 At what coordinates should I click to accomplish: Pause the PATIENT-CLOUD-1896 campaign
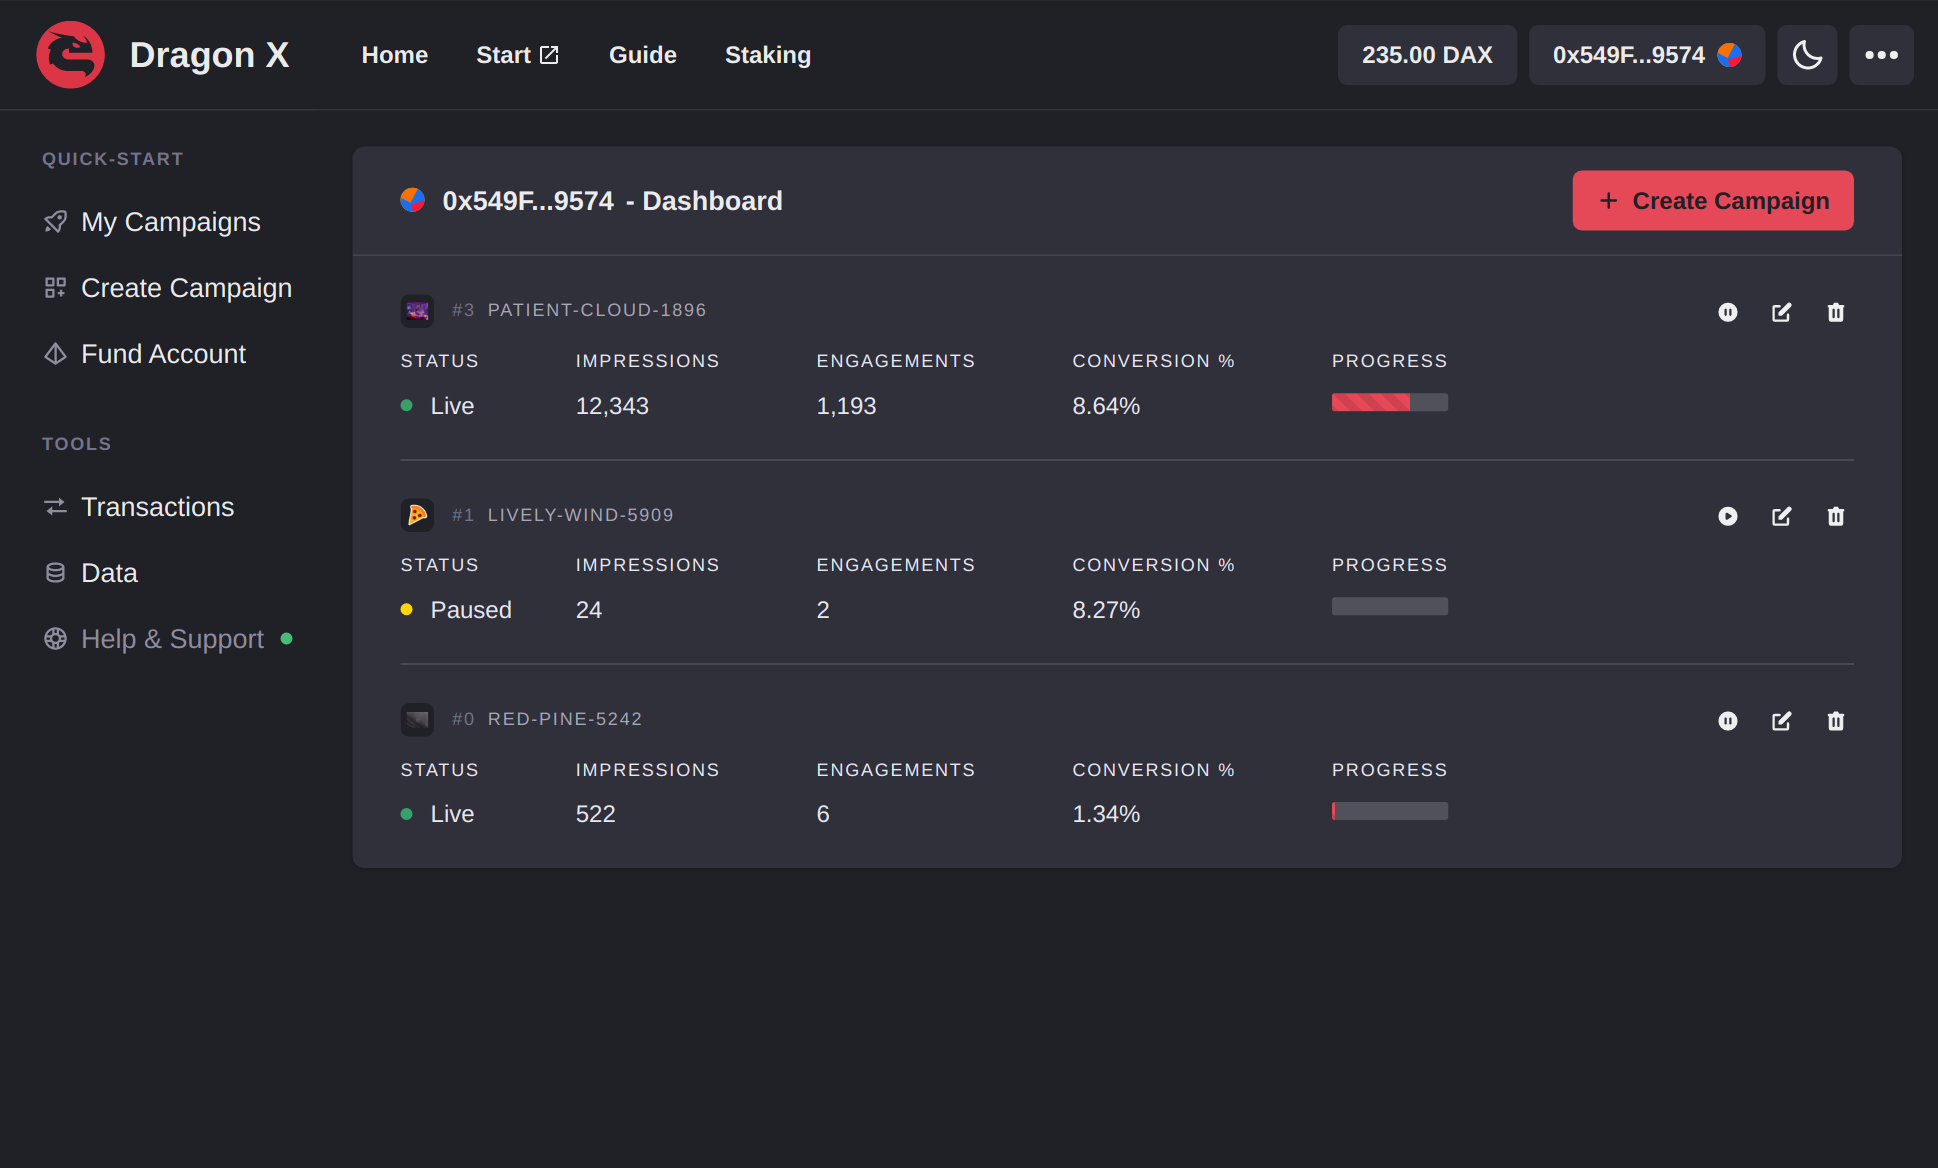(1728, 311)
